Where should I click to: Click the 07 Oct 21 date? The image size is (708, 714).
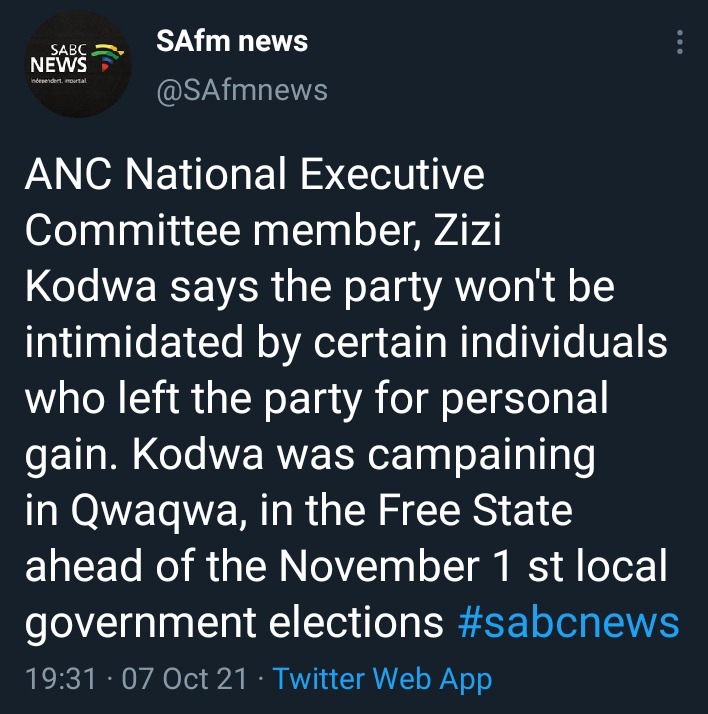click(x=185, y=678)
